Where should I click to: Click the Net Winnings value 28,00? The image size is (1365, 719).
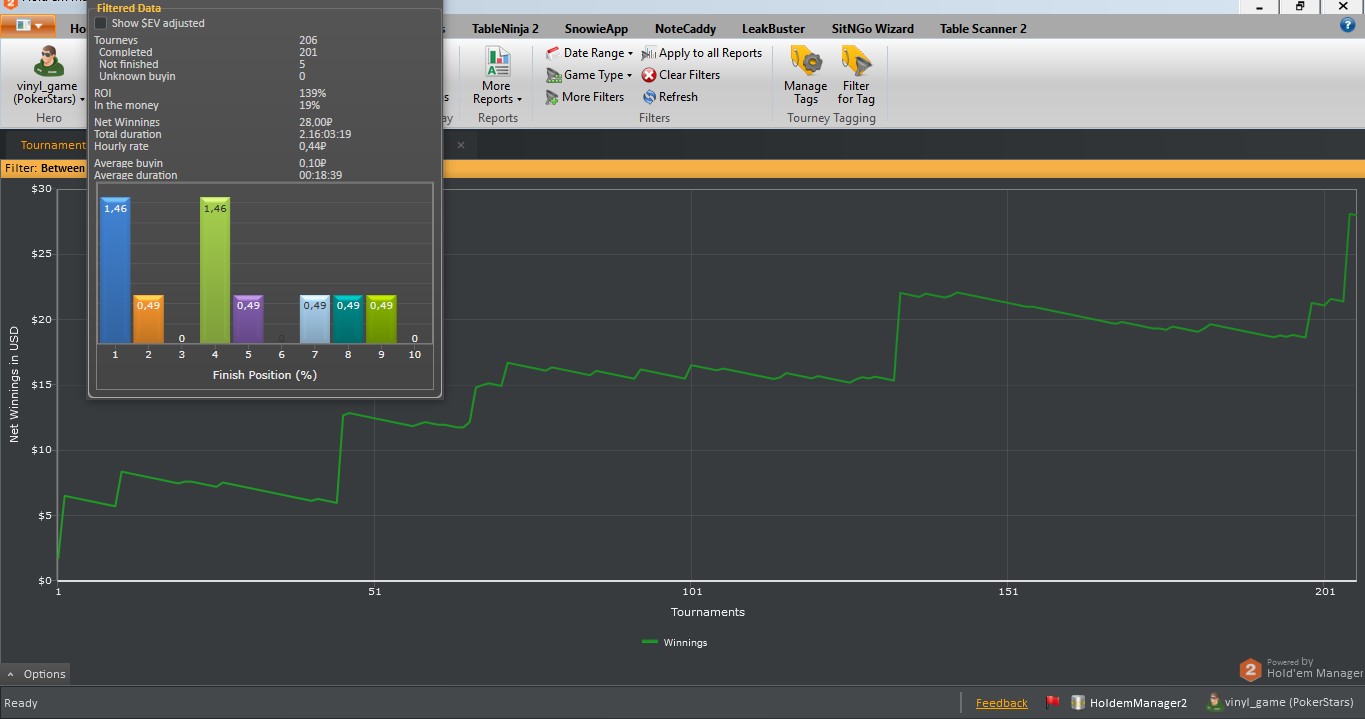(x=314, y=122)
